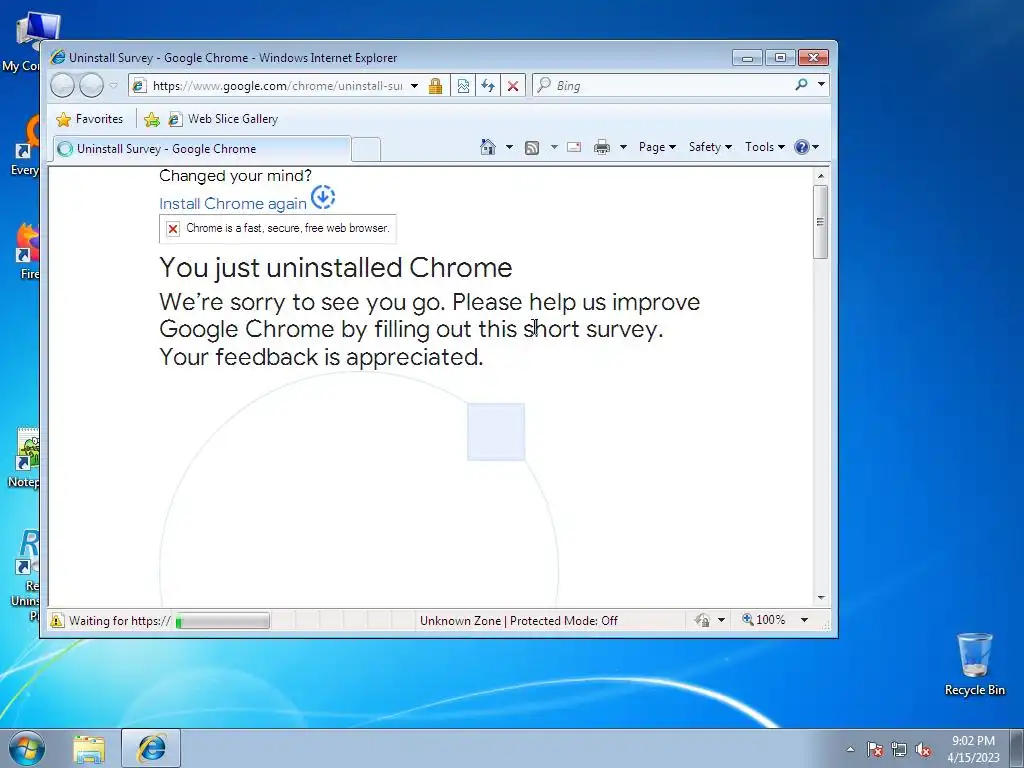Click the Add to Favorites Bar icon

[x=152, y=119]
